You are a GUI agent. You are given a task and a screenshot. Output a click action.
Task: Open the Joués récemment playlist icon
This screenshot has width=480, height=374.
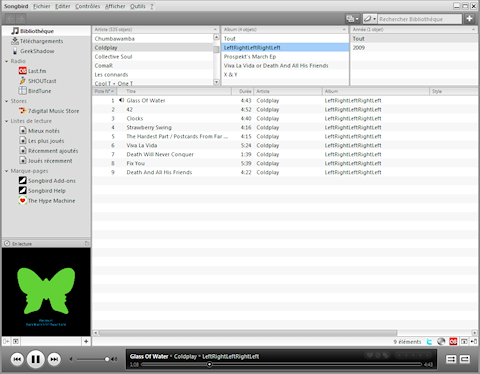(23, 161)
